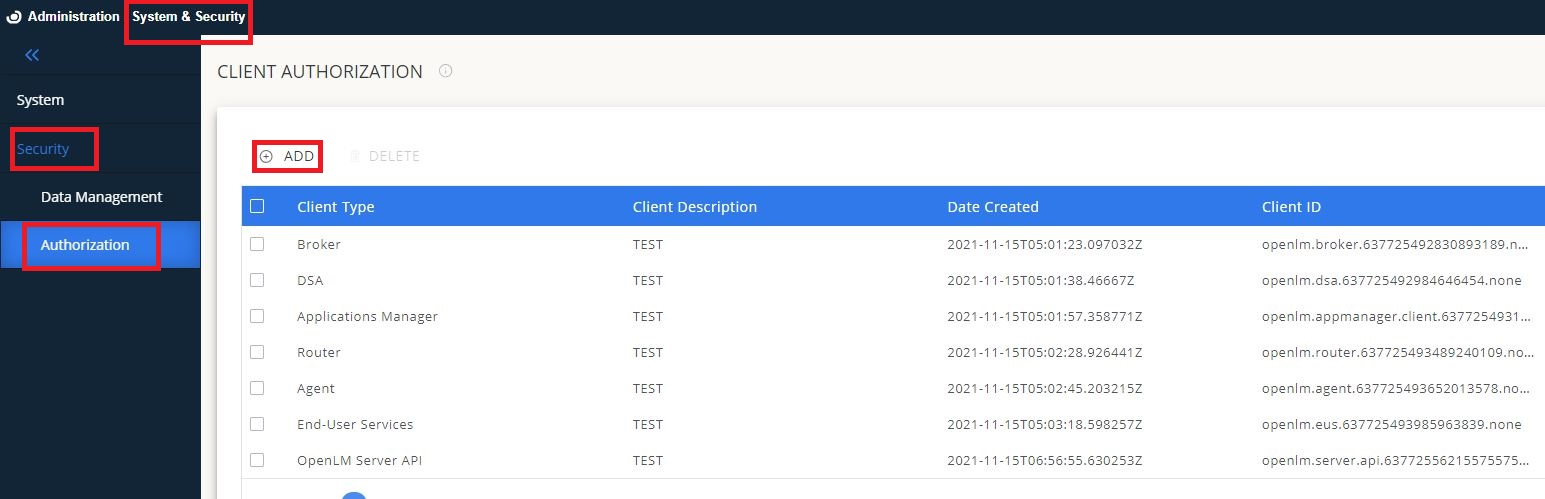Image resolution: width=1545 pixels, height=499 pixels.
Task: Sort table by Date Created header
Action: pyautogui.click(x=992, y=207)
